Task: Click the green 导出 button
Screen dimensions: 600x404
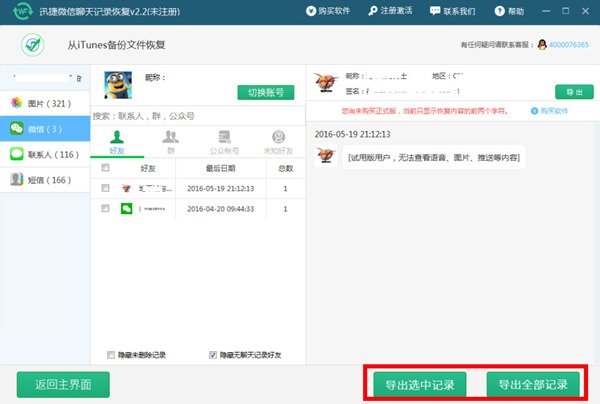Action: [574, 92]
